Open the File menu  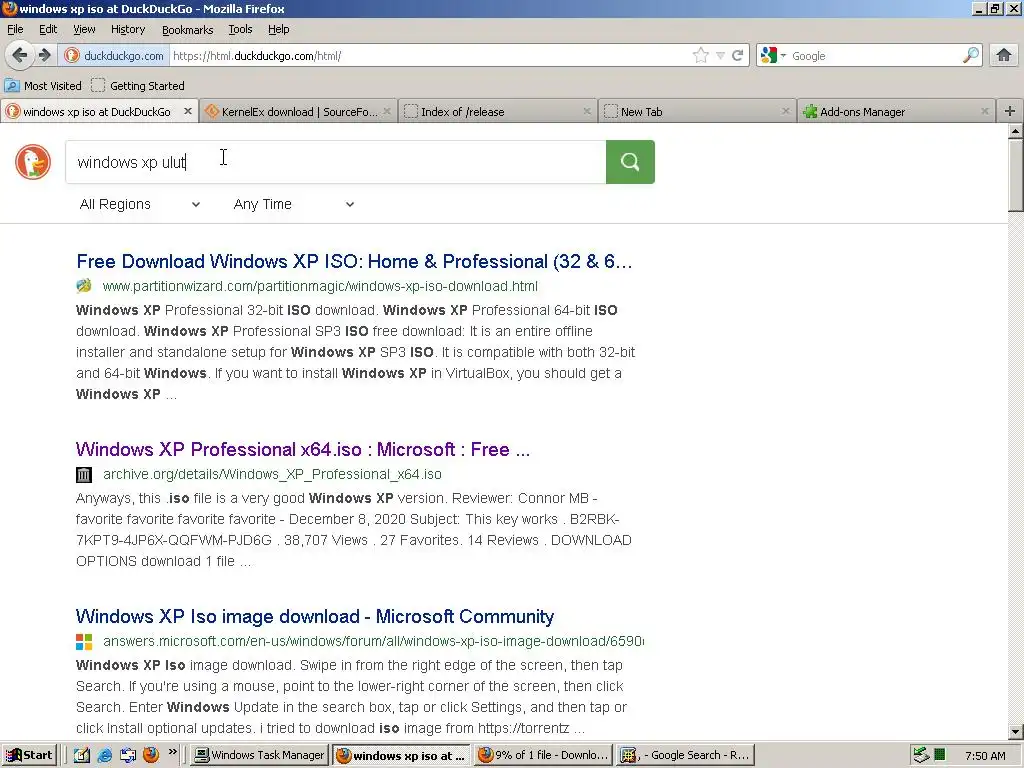[15, 29]
